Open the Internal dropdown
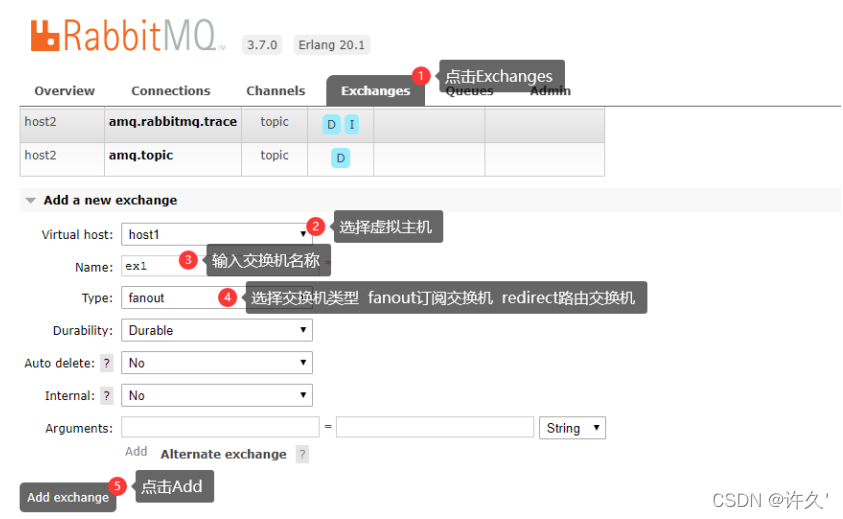 216,396
